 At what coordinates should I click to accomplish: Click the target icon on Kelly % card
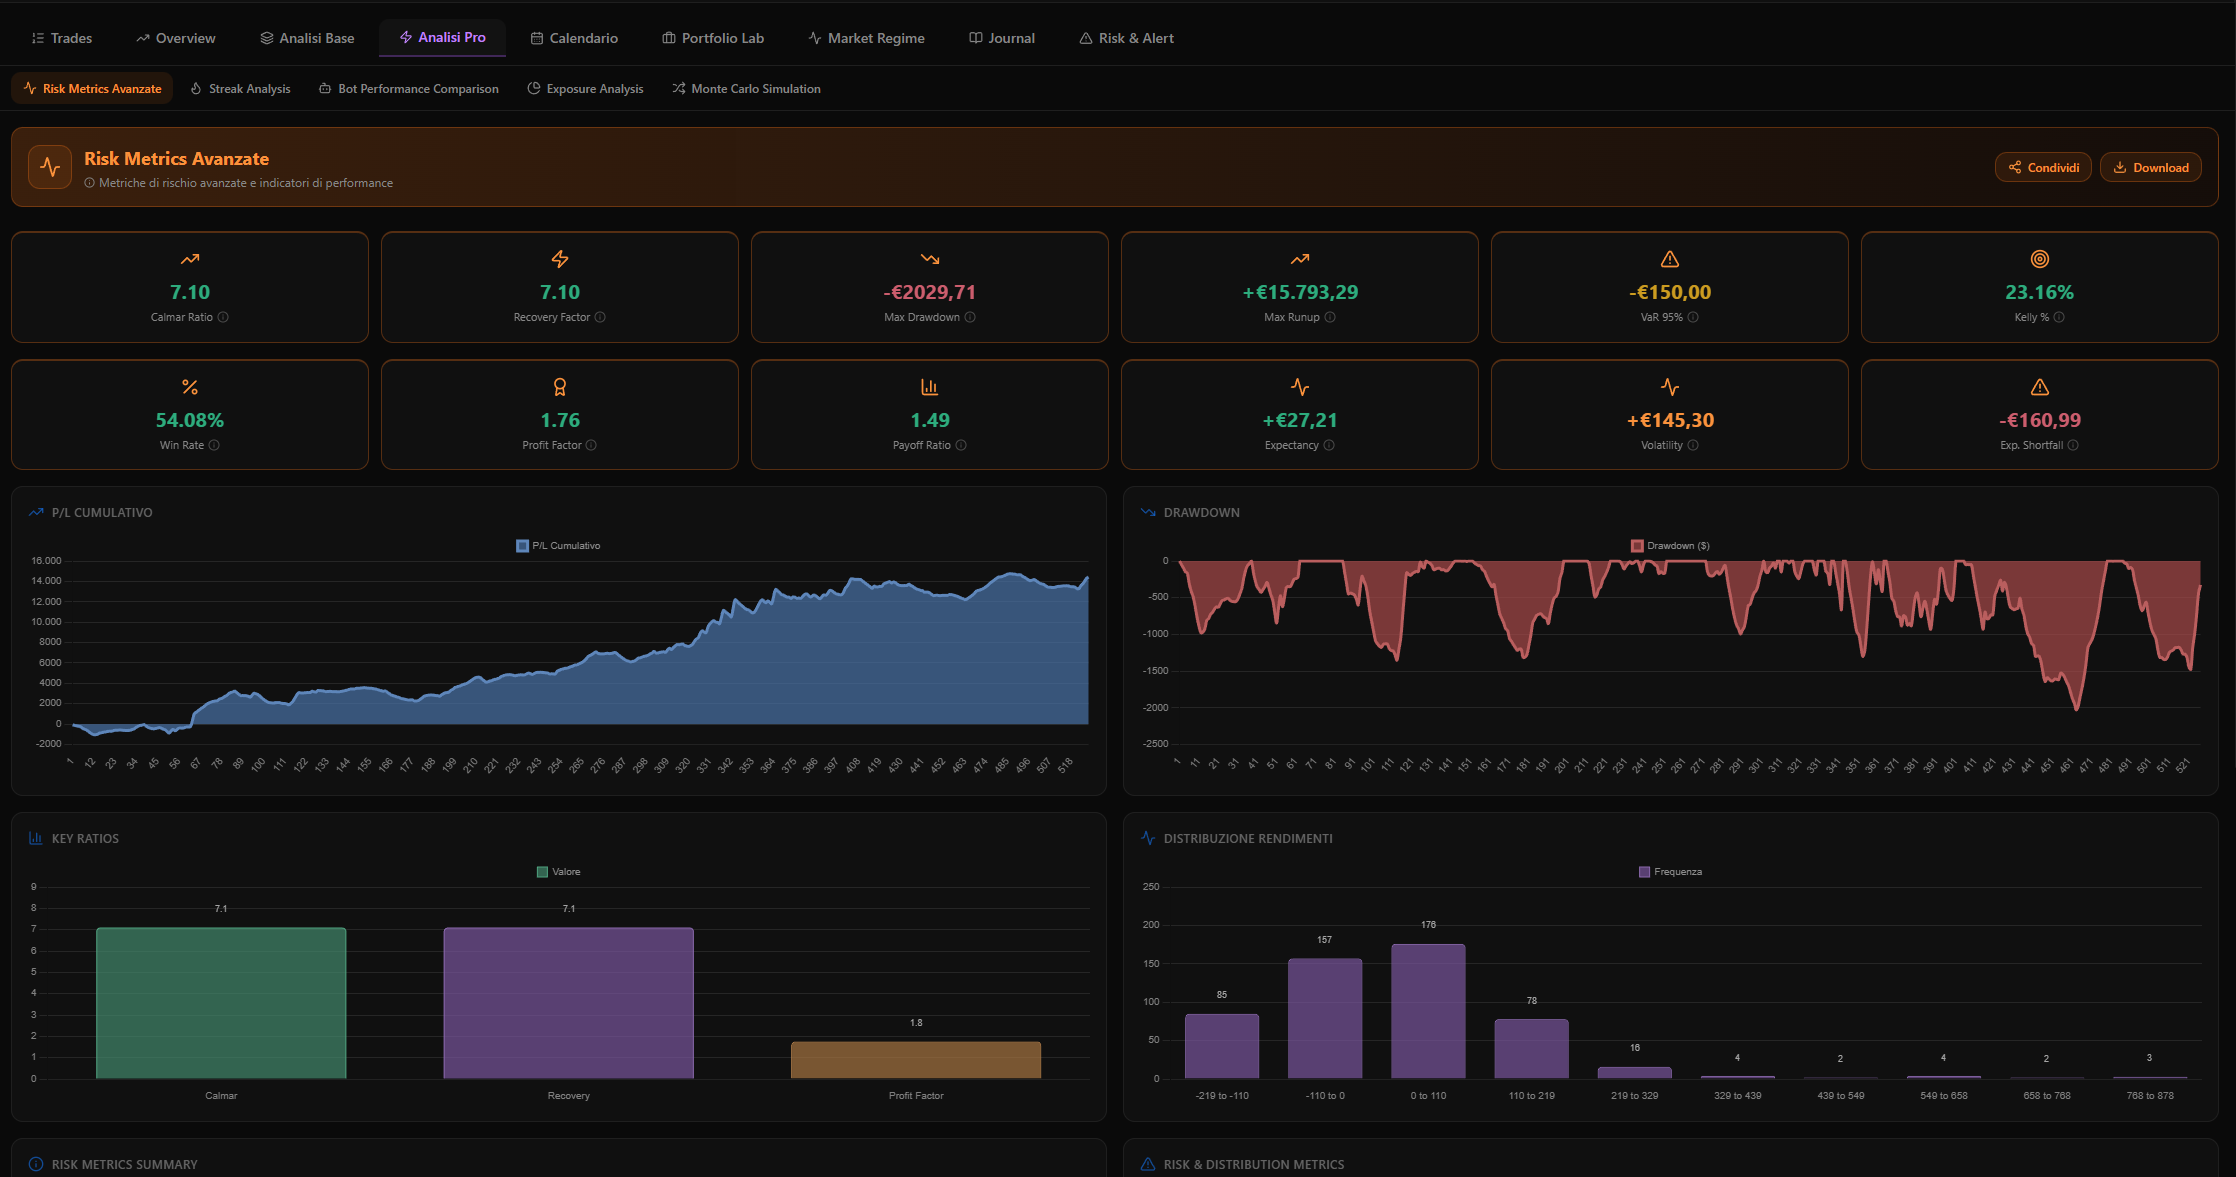pos(2039,259)
